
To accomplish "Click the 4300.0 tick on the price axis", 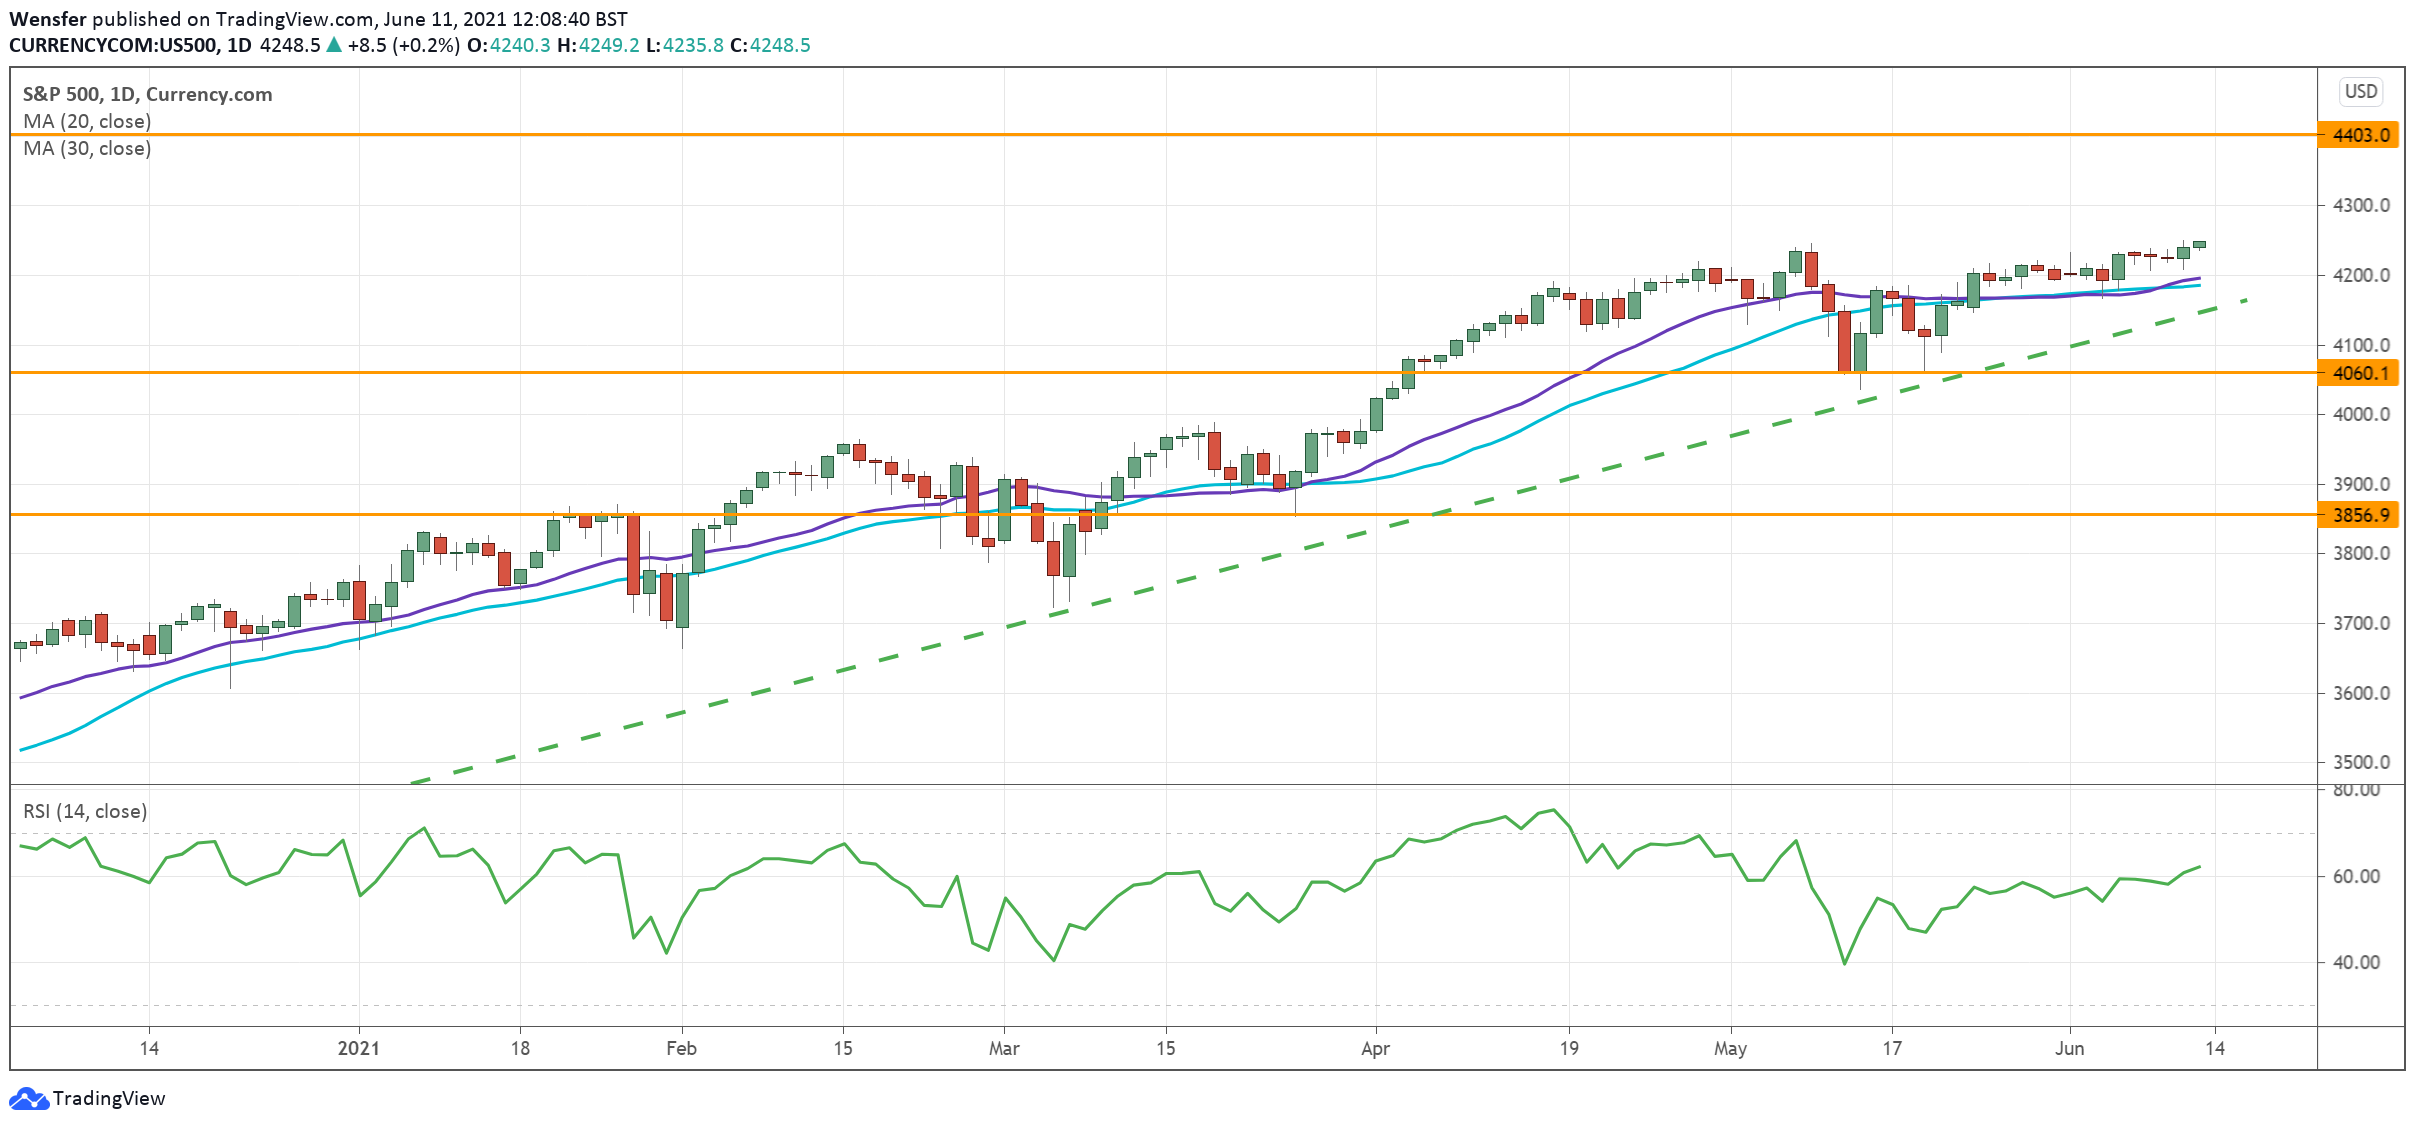I will tap(2361, 206).
